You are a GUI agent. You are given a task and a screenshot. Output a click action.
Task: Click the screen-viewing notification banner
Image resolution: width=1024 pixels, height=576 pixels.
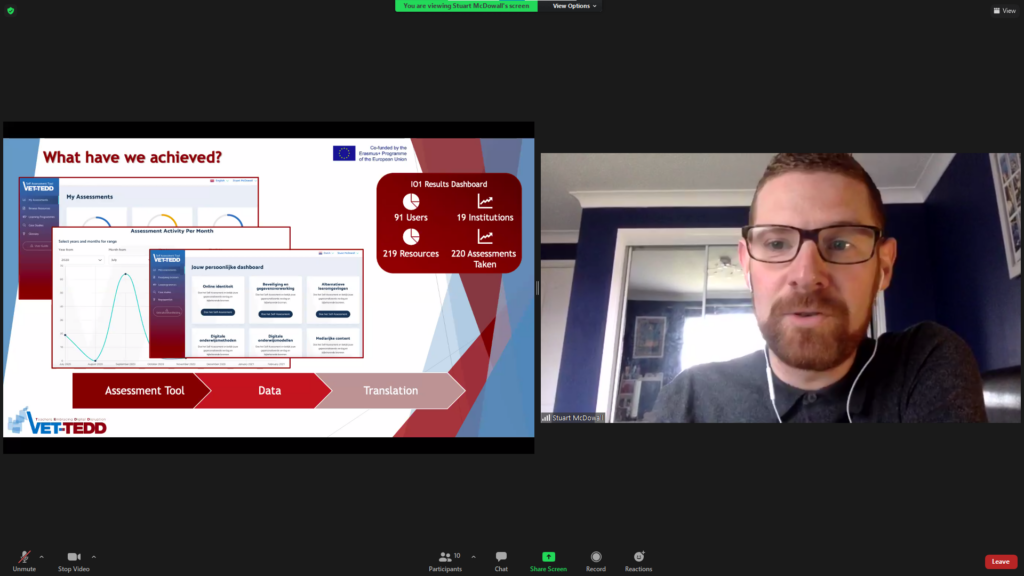(466, 6)
